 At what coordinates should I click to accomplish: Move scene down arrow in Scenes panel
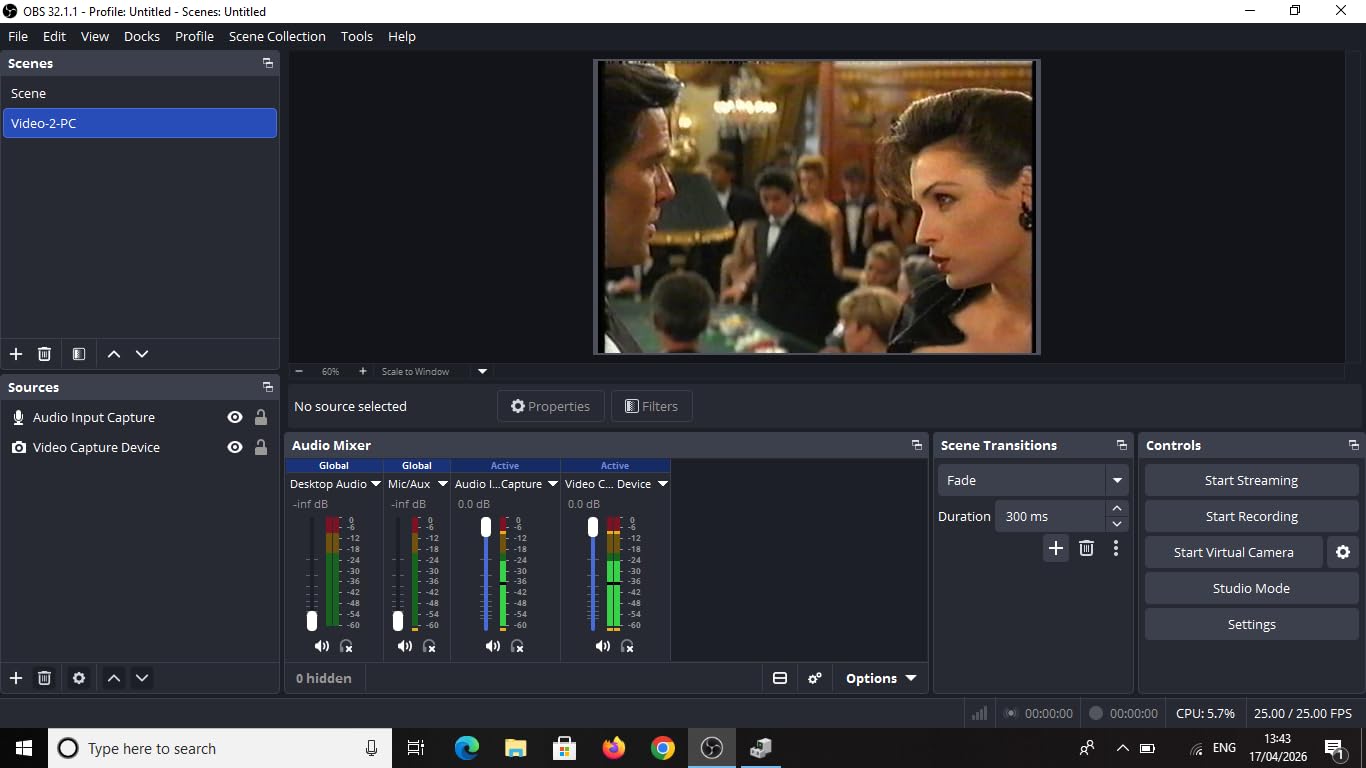tap(142, 354)
